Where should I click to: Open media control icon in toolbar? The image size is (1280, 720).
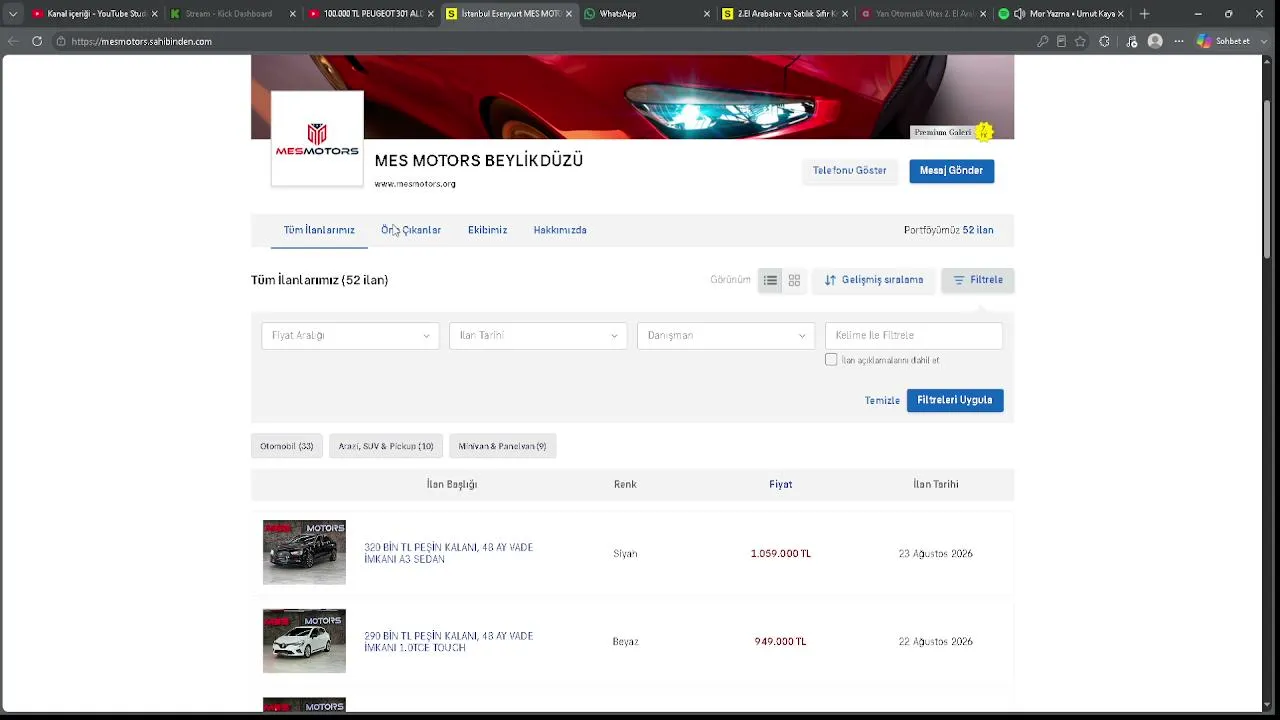[x=1131, y=41]
